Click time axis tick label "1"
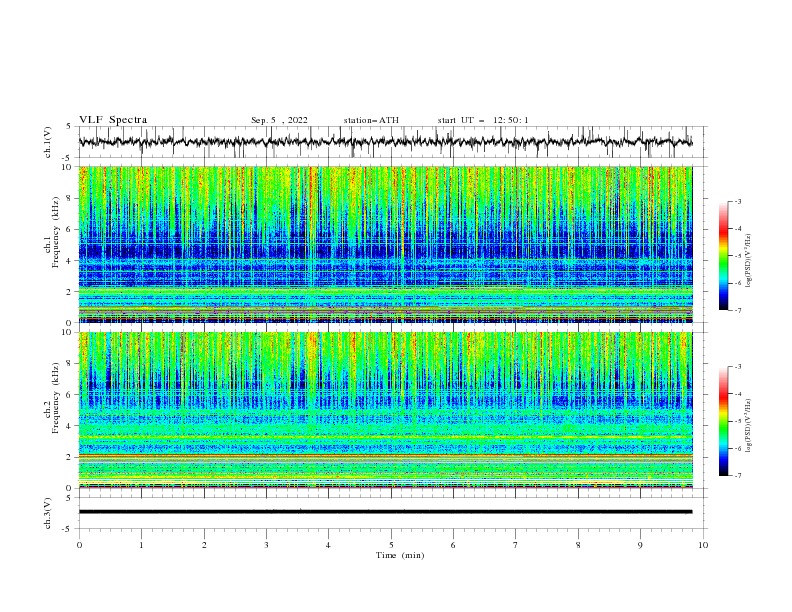792x612 pixels. tap(141, 545)
